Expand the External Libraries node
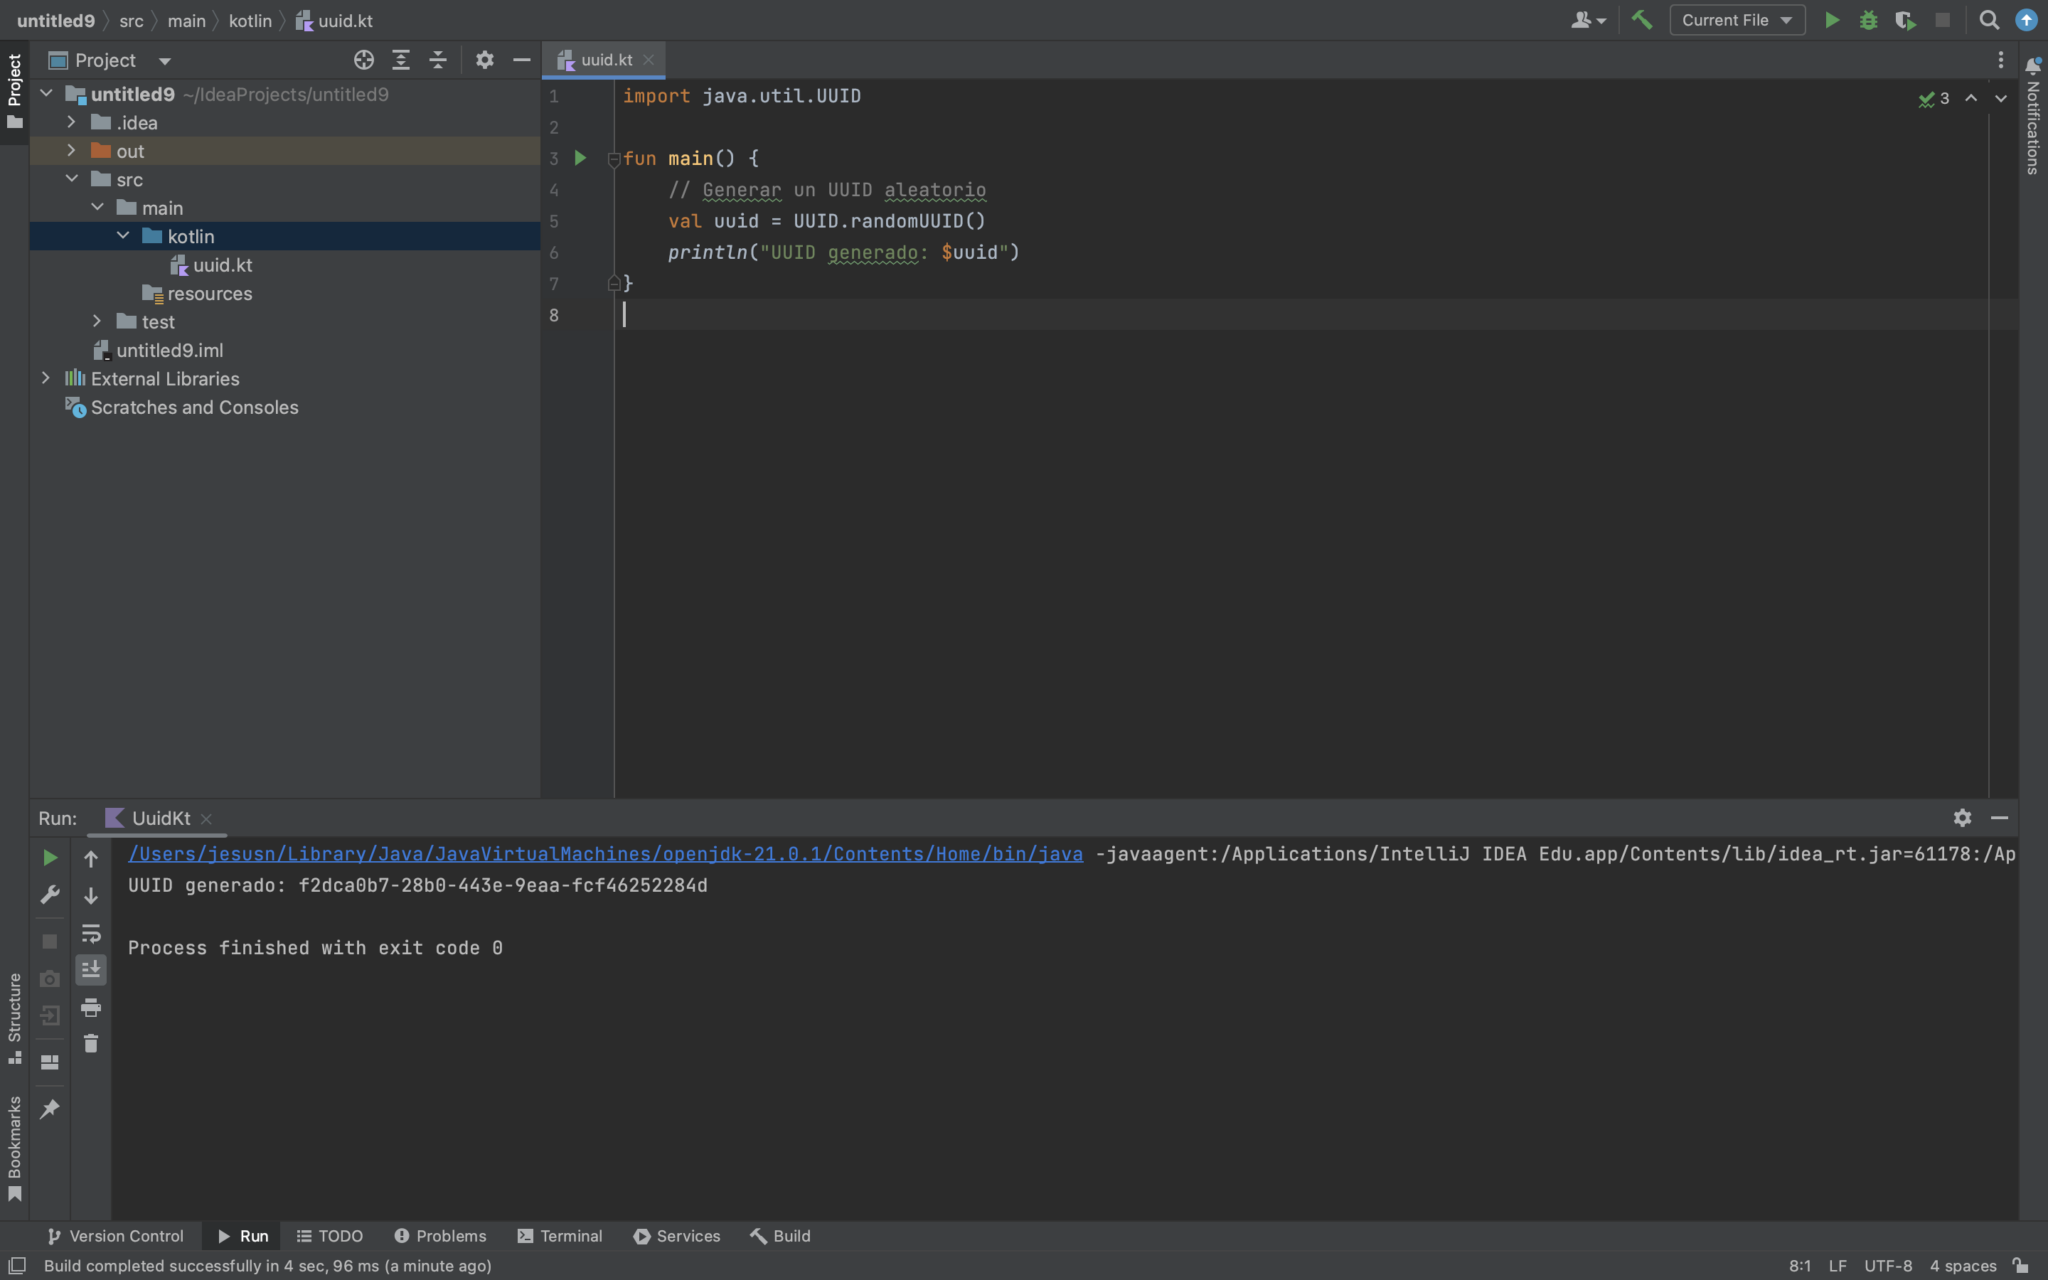The image size is (2048, 1280). [x=45, y=378]
